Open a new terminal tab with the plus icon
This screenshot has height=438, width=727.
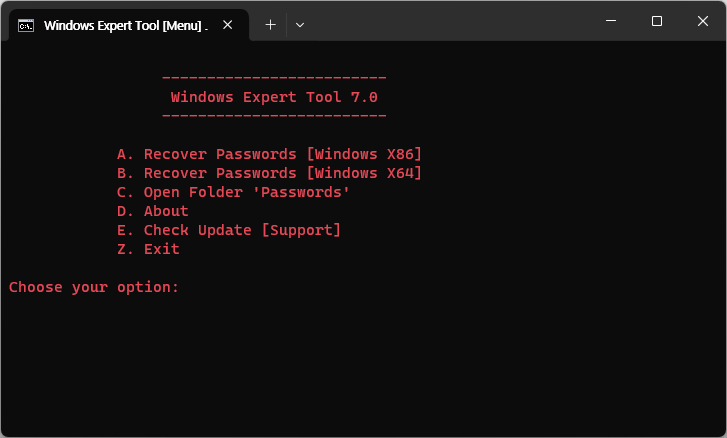[270, 25]
